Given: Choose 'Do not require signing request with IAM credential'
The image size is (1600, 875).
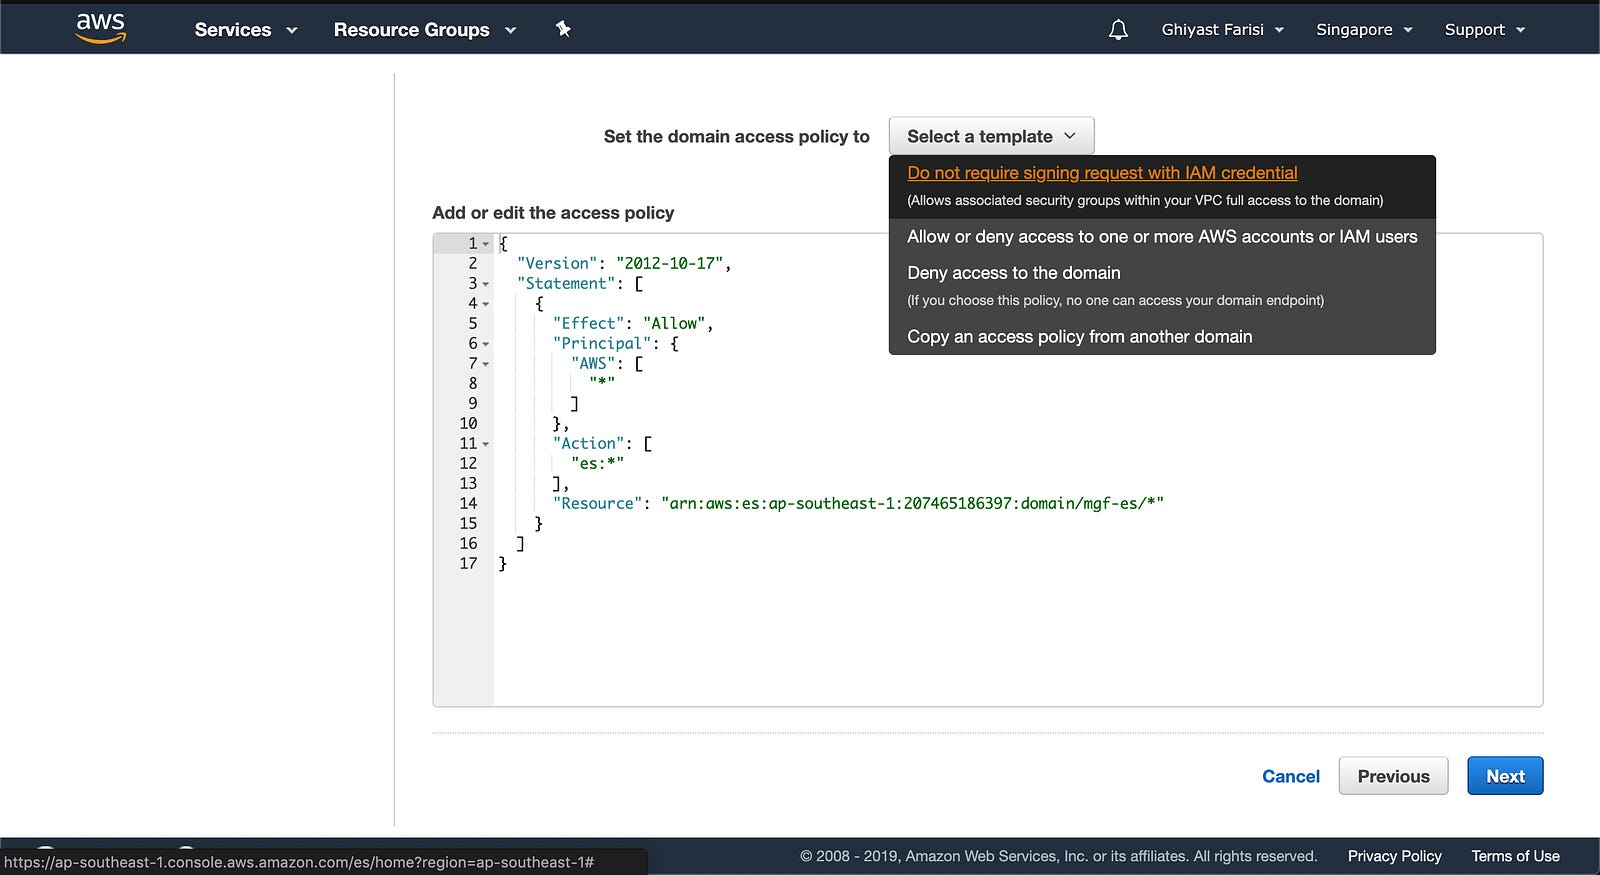Looking at the screenshot, I should [x=1102, y=173].
